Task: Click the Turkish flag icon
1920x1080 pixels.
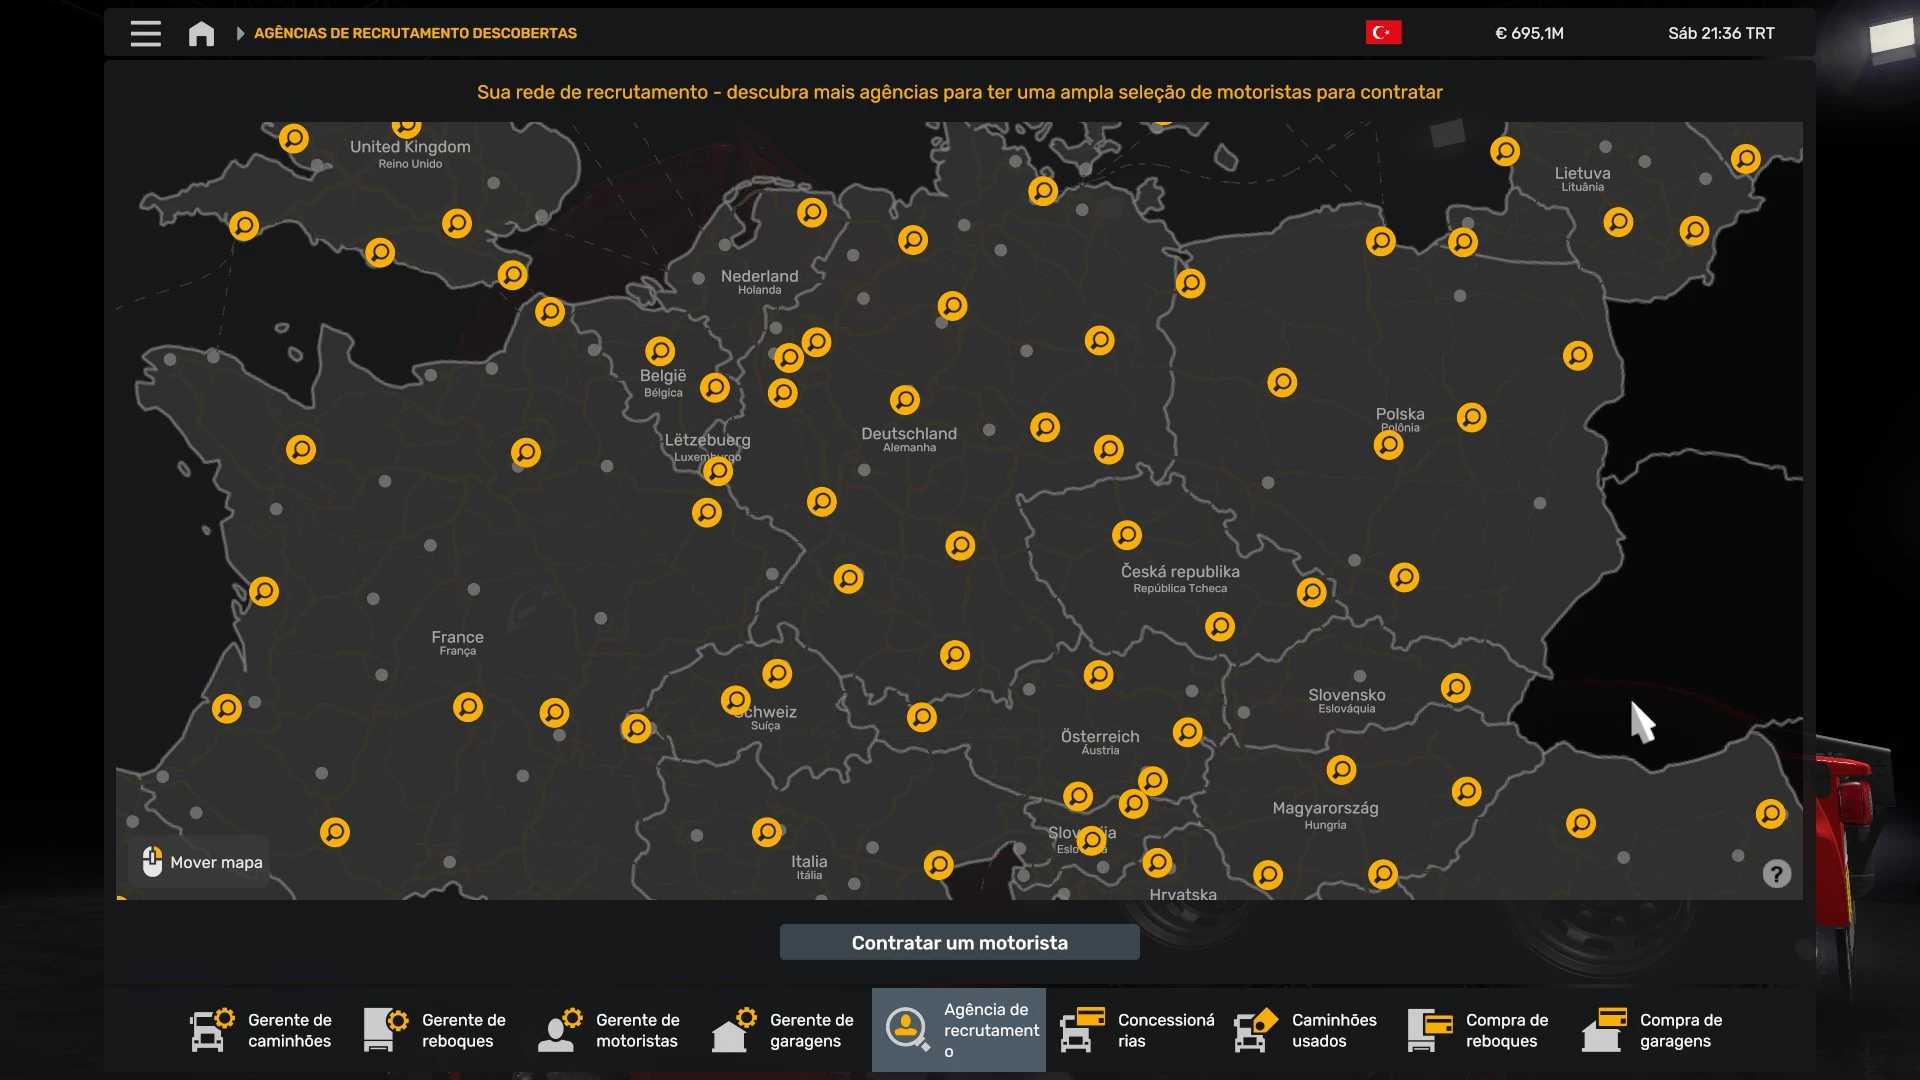Action: [x=1383, y=33]
